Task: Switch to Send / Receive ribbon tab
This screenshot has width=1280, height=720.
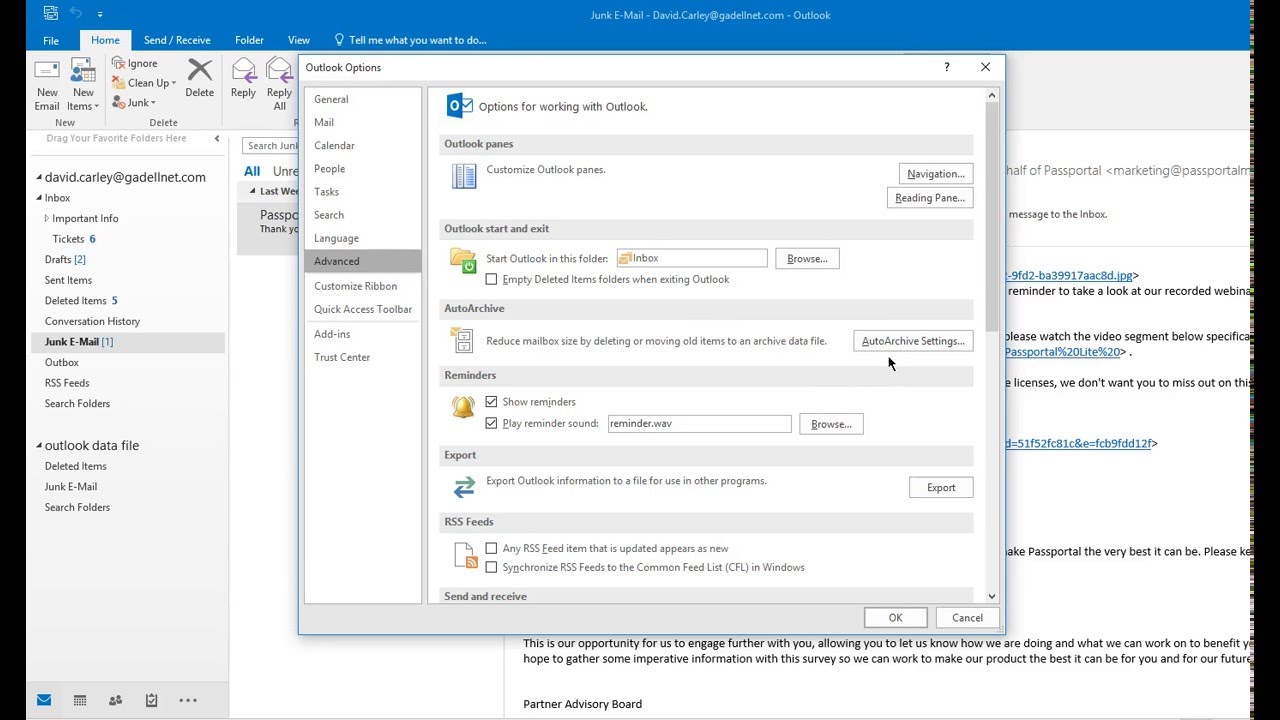Action: coord(177,40)
